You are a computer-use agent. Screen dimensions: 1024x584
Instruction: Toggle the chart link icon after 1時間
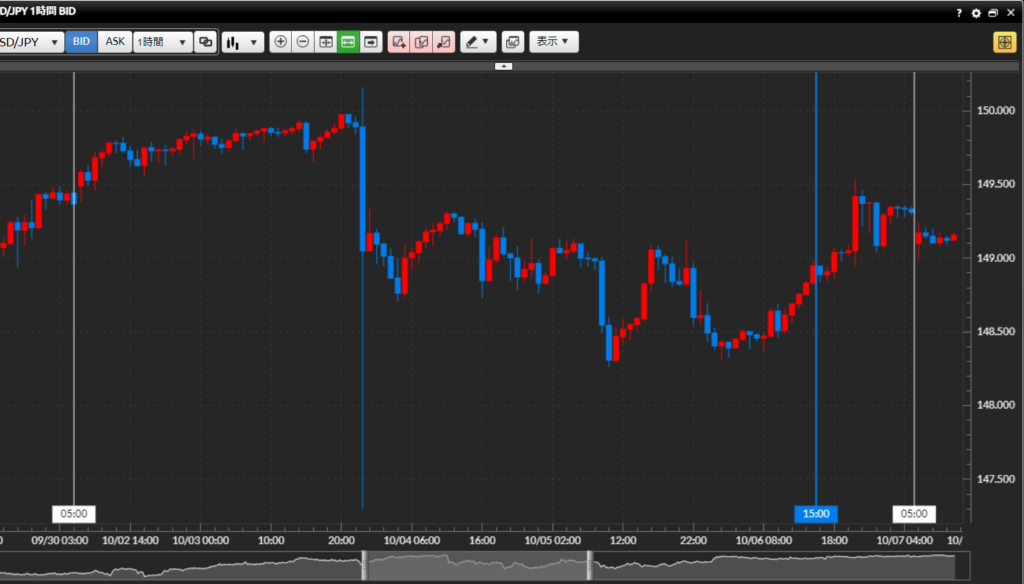tap(206, 42)
